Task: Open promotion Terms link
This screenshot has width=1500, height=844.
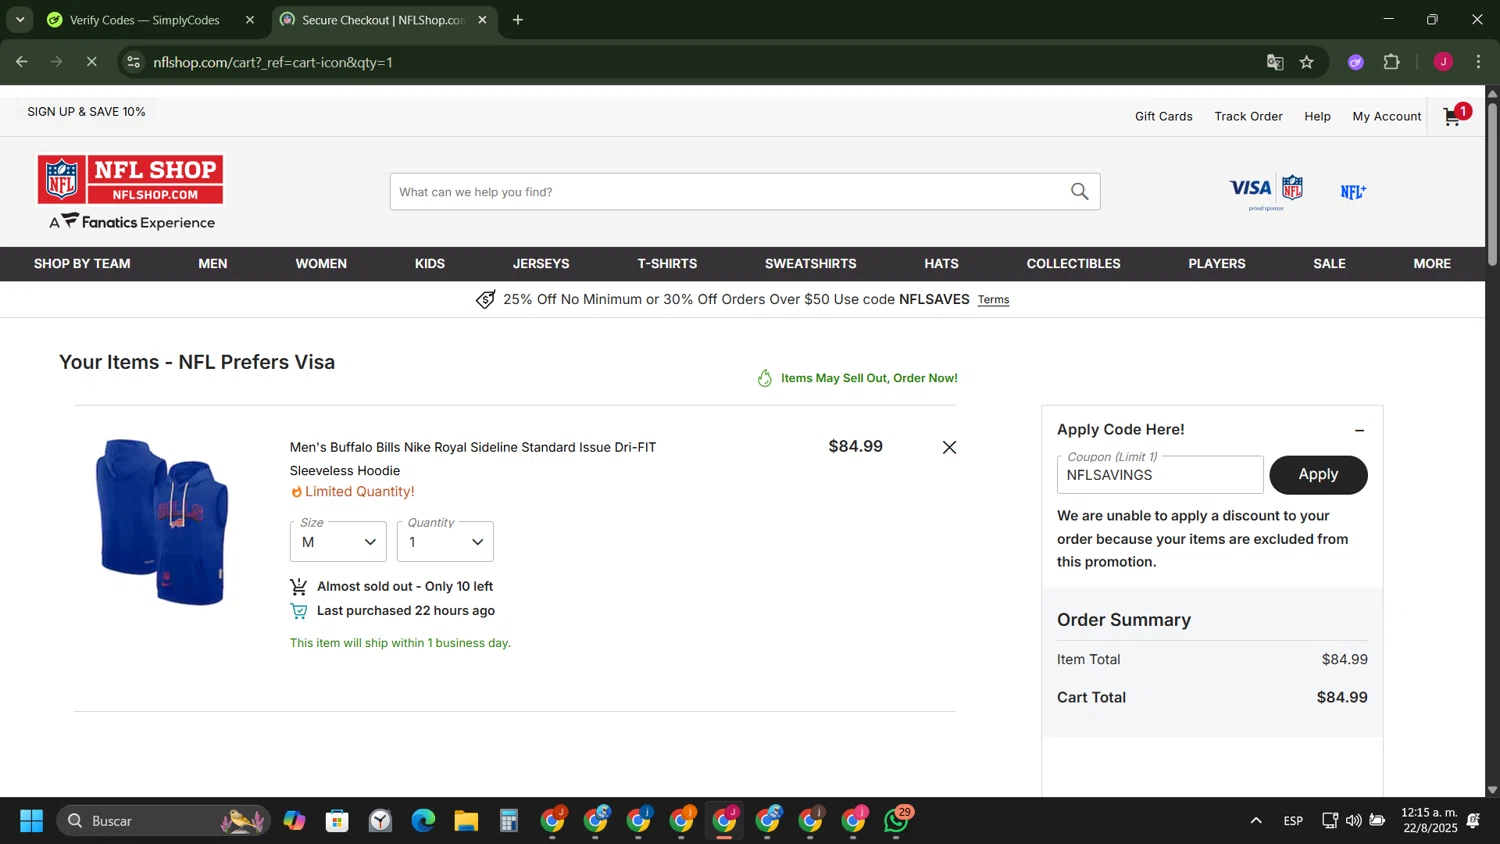Action: coord(993,300)
